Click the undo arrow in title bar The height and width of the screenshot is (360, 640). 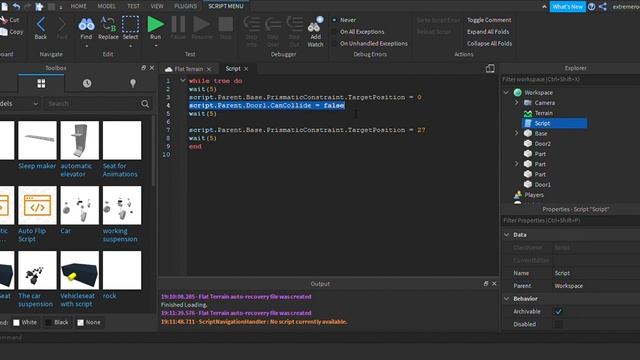tap(16, 6)
